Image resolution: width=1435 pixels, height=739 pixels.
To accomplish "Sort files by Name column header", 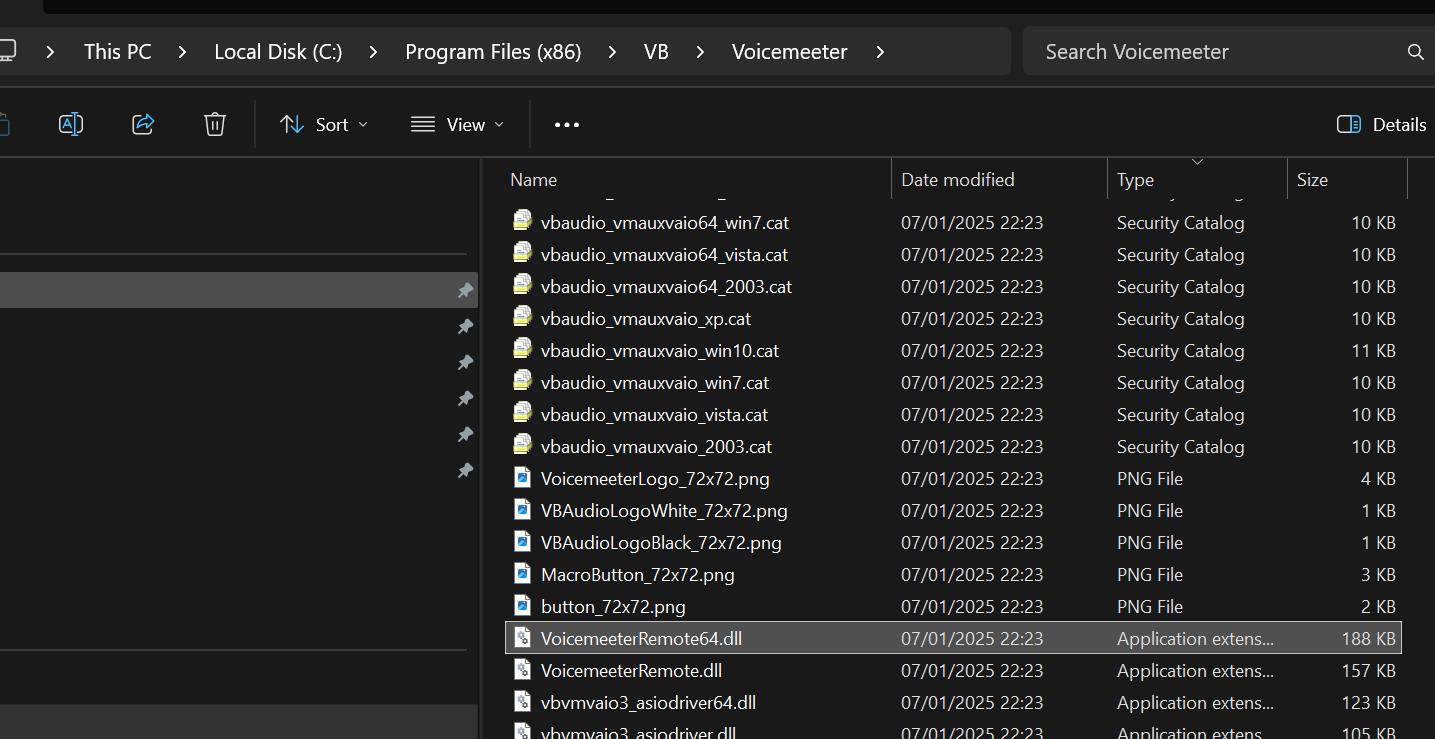I will click(533, 180).
